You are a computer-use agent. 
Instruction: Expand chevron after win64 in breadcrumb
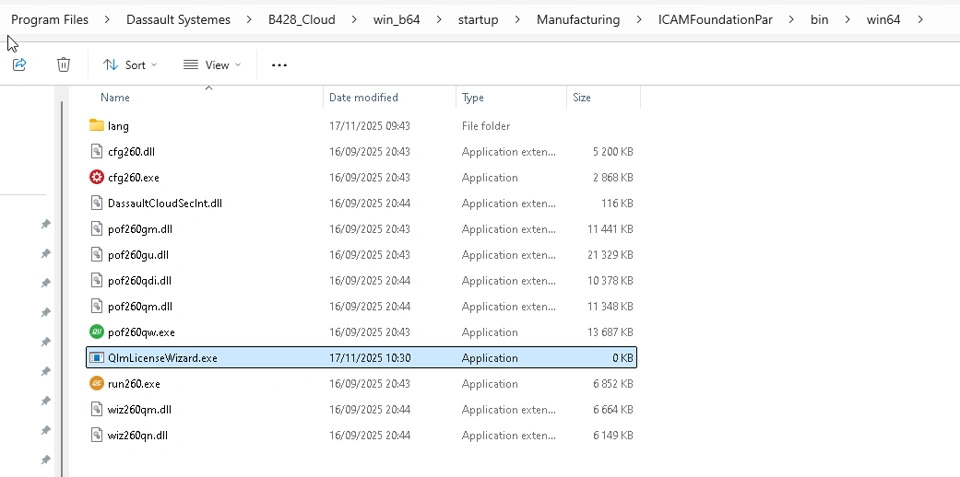click(x=920, y=20)
